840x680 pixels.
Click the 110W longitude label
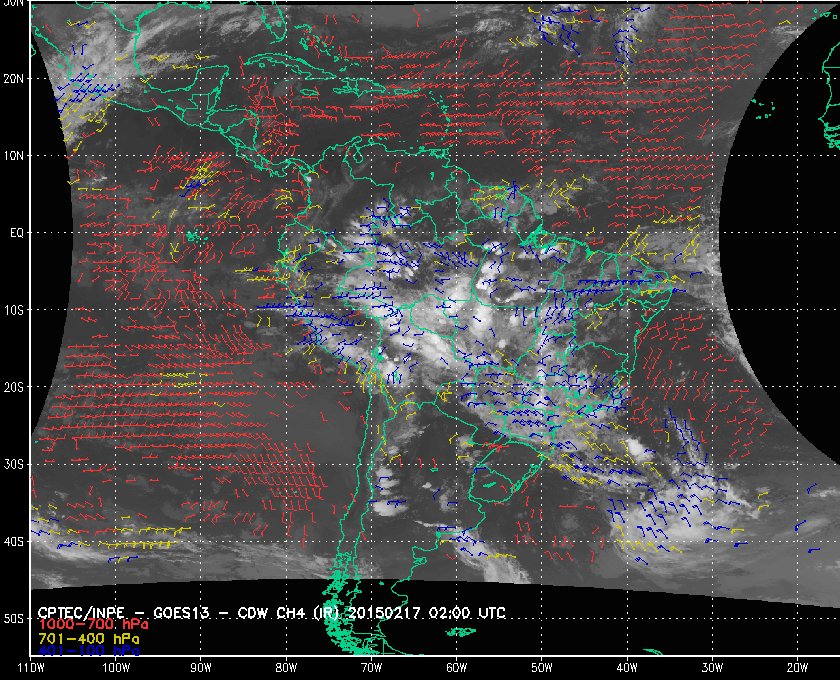pyautogui.click(x=31, y=668)
